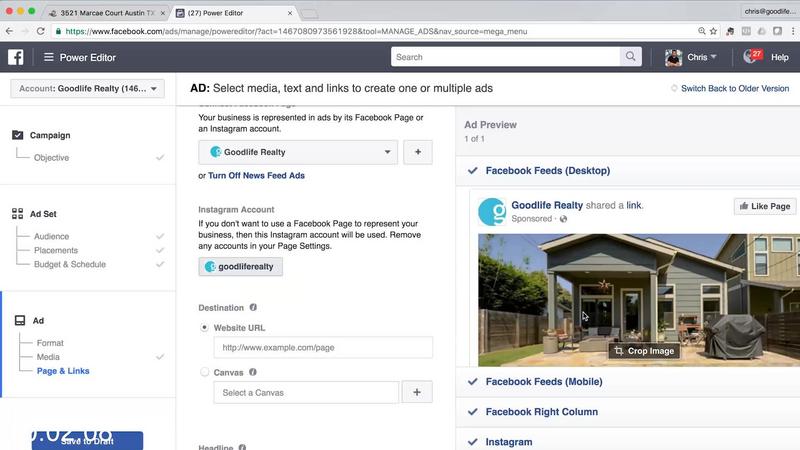800x450 pixels.
Task: Open notifications globe with 27 badge
Action: [752, 56]
